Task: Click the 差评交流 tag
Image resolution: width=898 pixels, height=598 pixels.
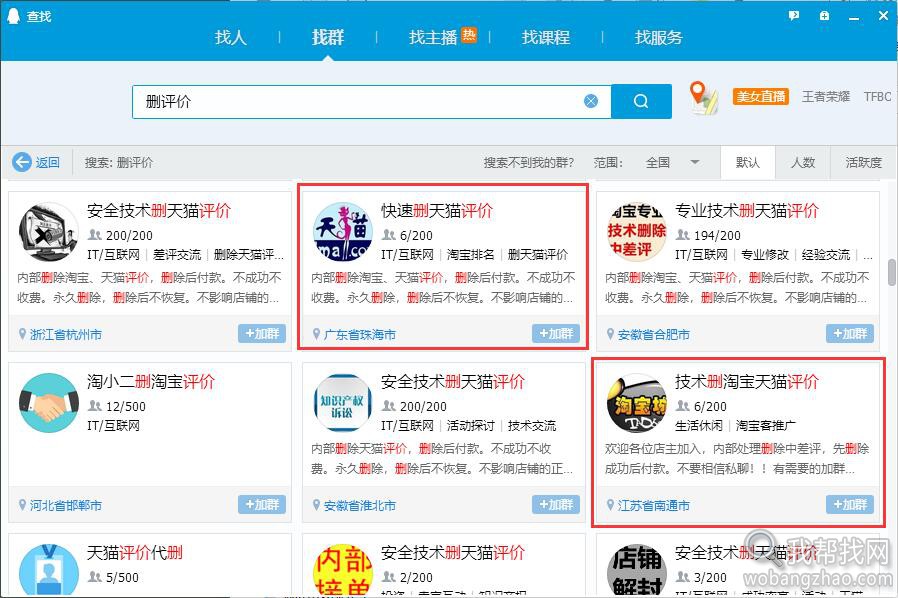Action: pos(177,255)
